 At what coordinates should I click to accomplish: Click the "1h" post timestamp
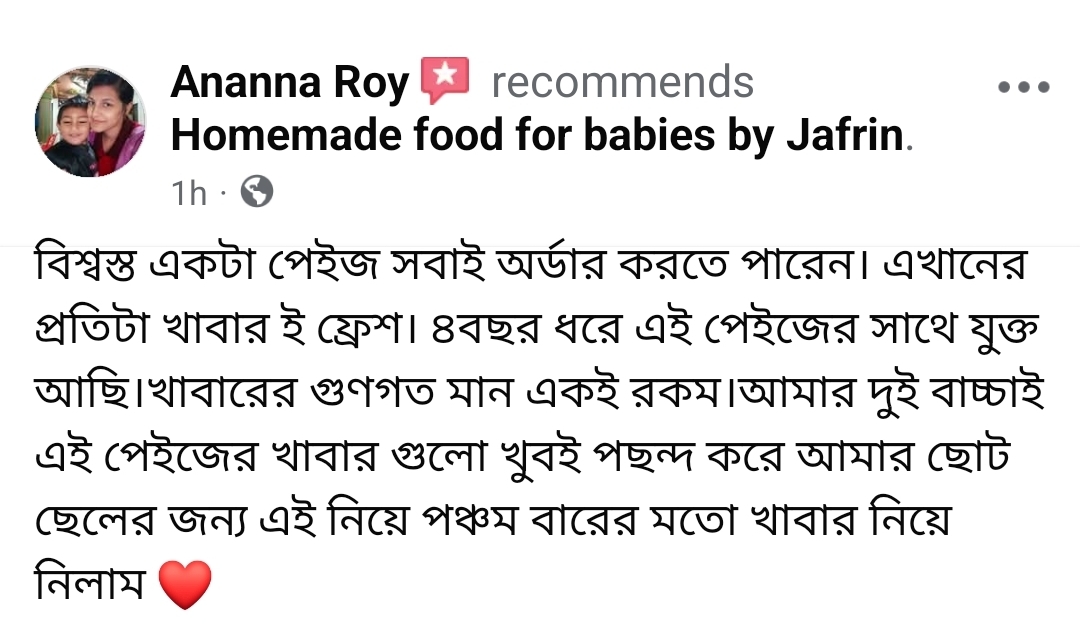pyautogui.click(x=188, y=192)
